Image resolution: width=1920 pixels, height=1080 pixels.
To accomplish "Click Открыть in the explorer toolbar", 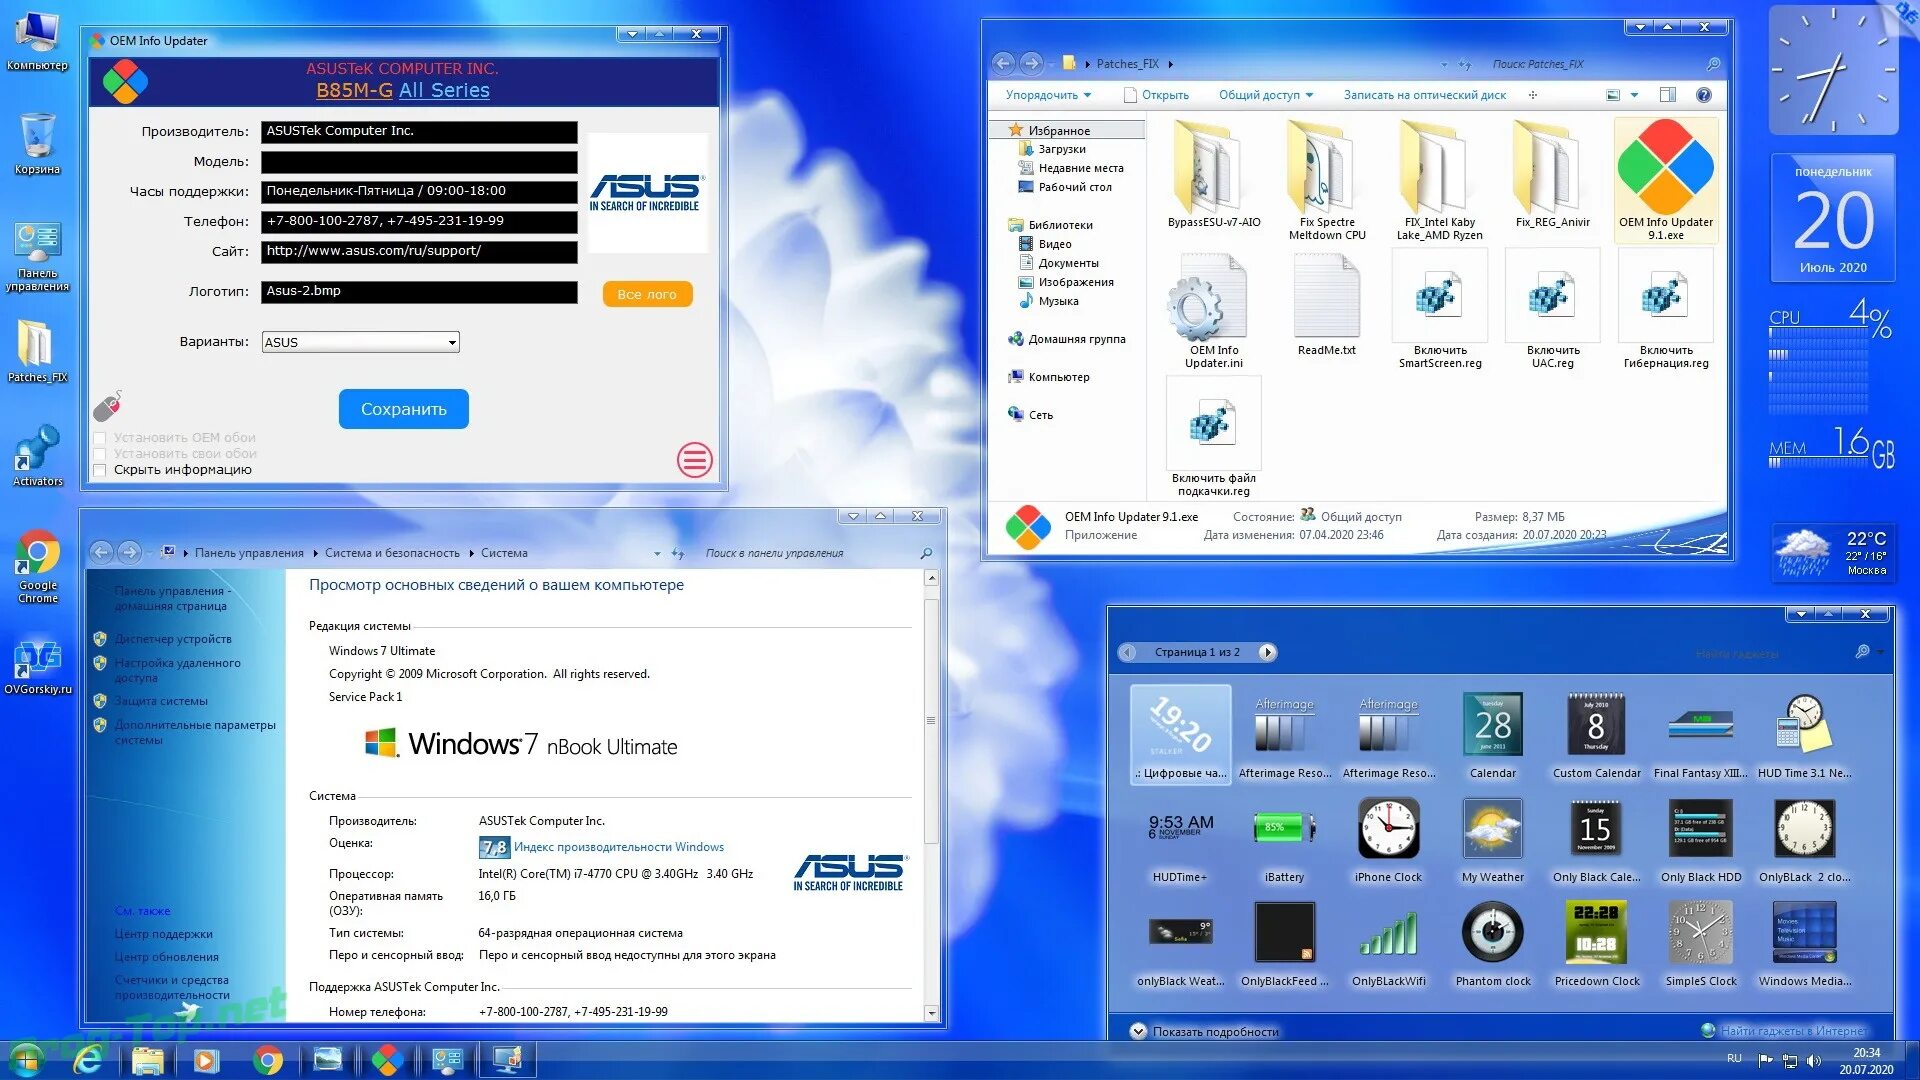I will coord(1156,95).
